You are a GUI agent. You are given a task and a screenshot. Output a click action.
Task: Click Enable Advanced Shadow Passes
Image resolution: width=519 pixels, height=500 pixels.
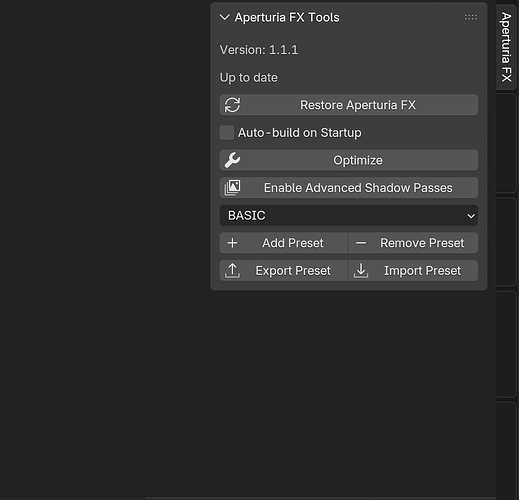pyautogui.click(x=349, y=188)
